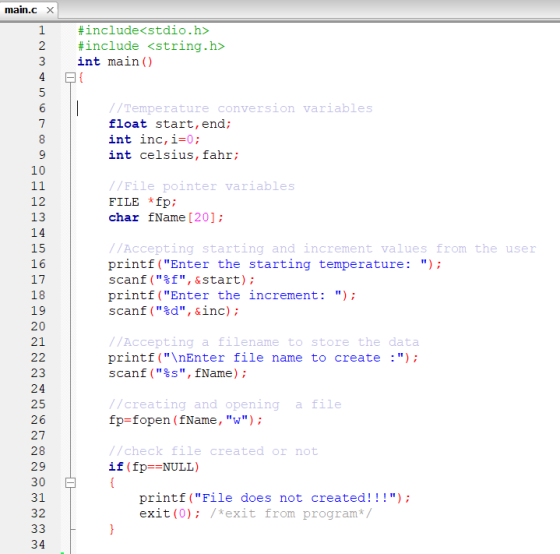Click the '#include <string.h>' line
This screenshot has width=560, height=554.
151,46
